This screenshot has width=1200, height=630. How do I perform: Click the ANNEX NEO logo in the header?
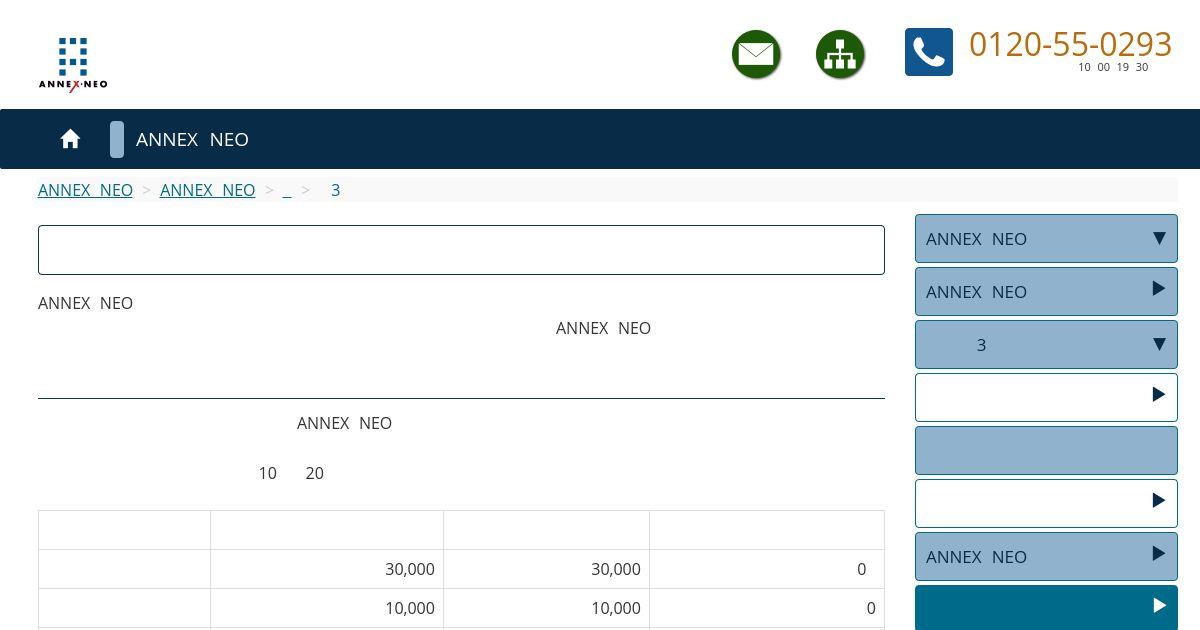[73, 64]
